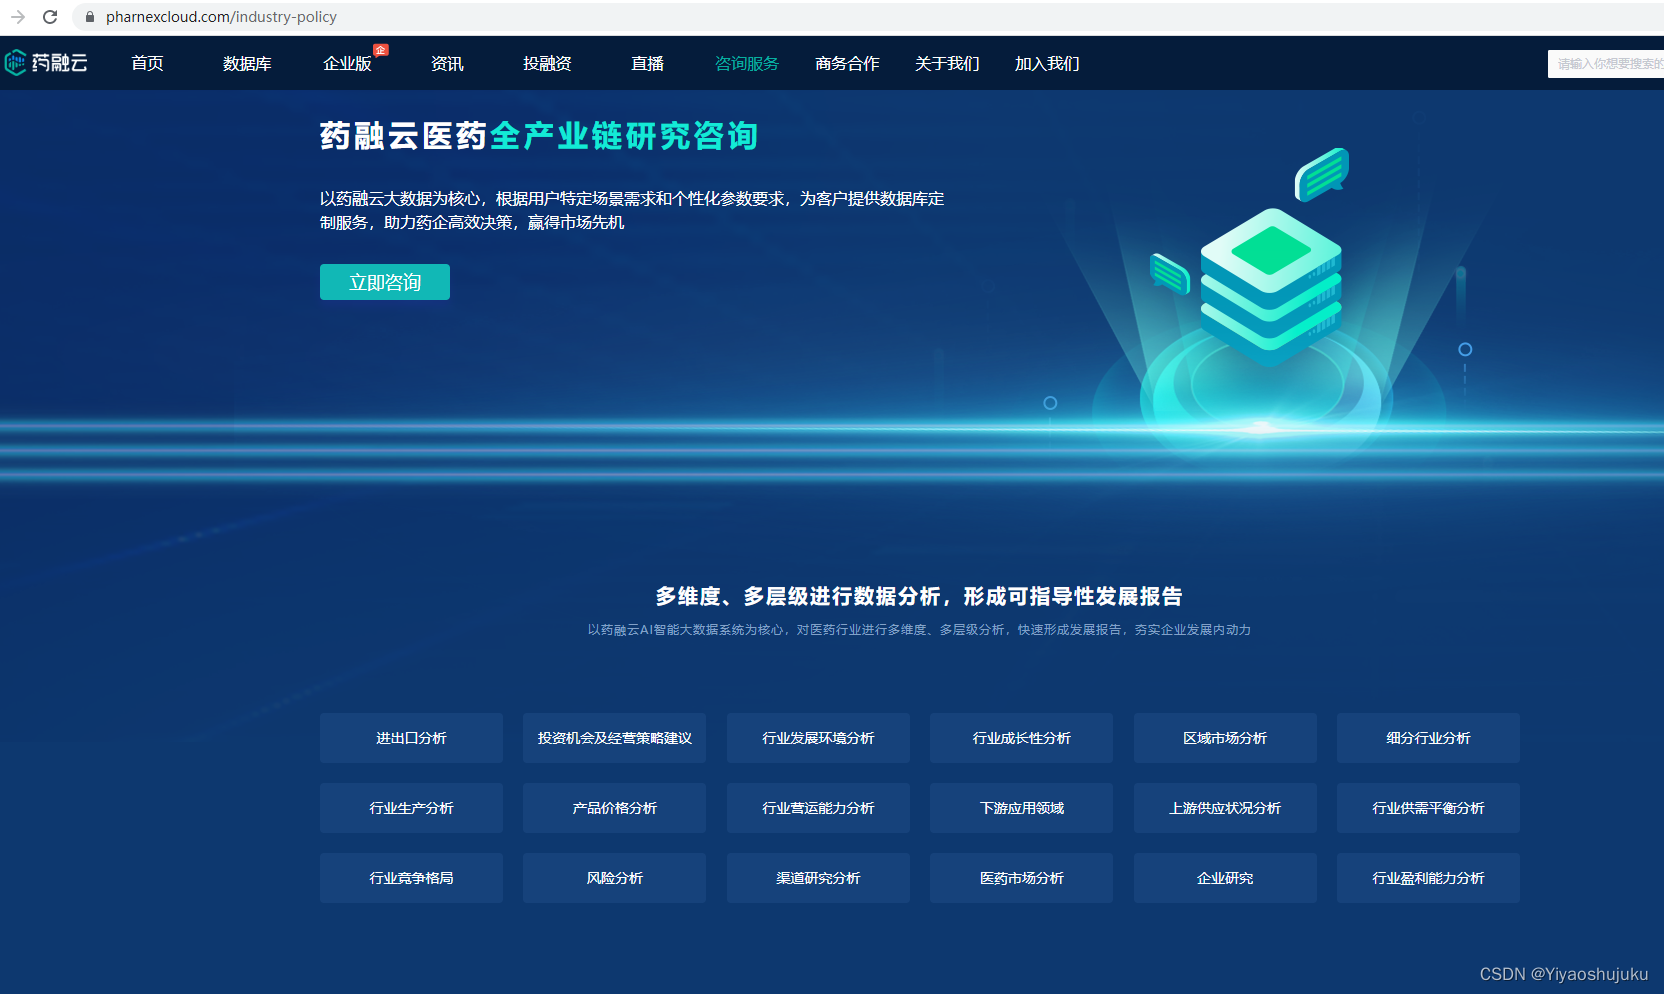
Task: Select the 行业生产分析 card
Action: click(411, 808)
